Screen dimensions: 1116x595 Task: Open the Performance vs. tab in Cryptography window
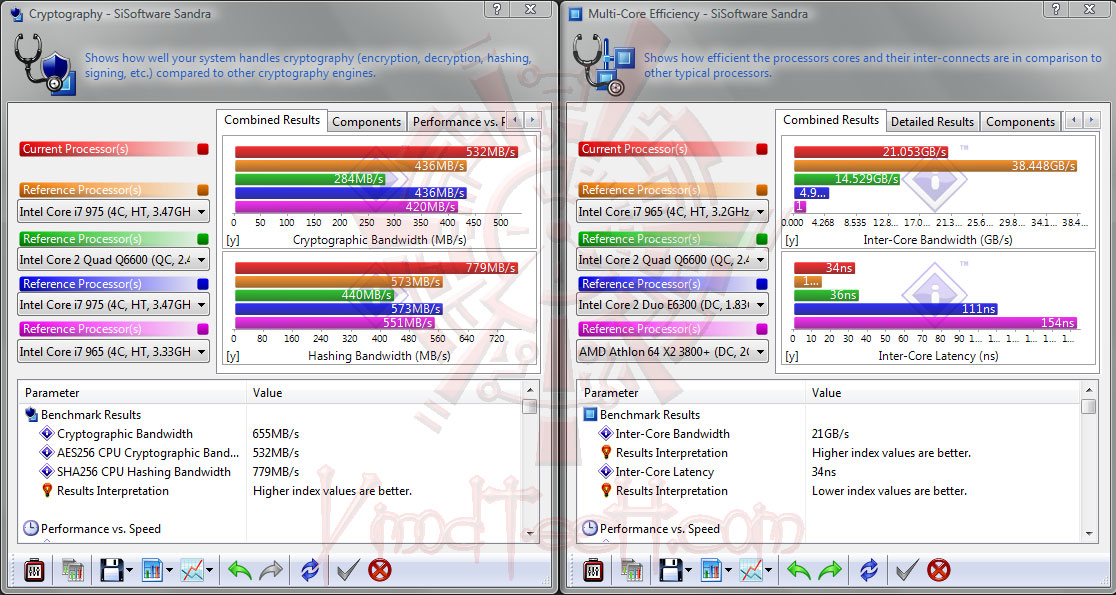click(x=456, y=122)
